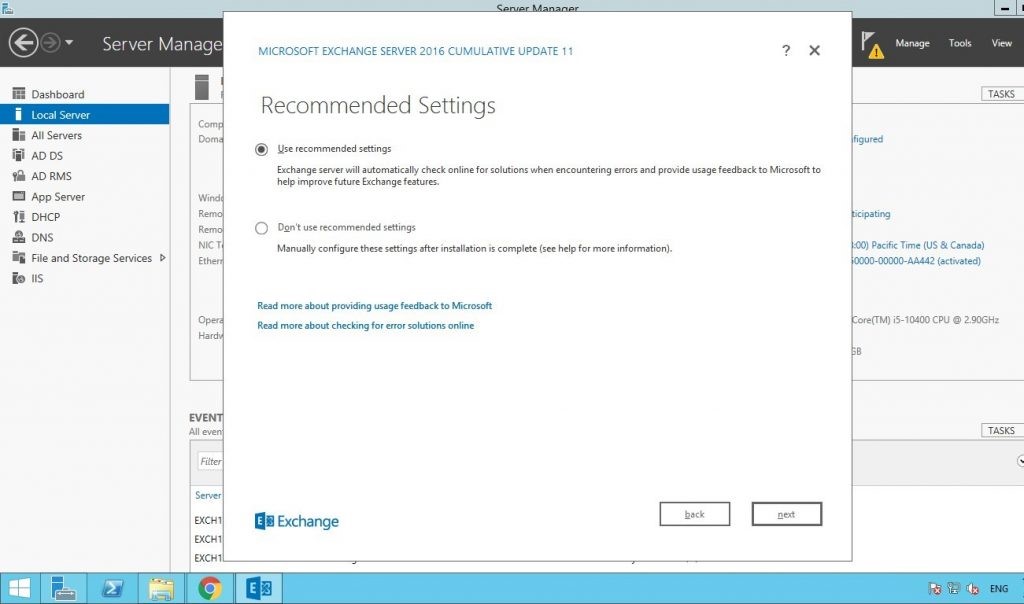Image resolution: width=1024 pixels, height=604 pixels.
Task: Open the Exchange setup help question mark
Action: tap(786, 50)
